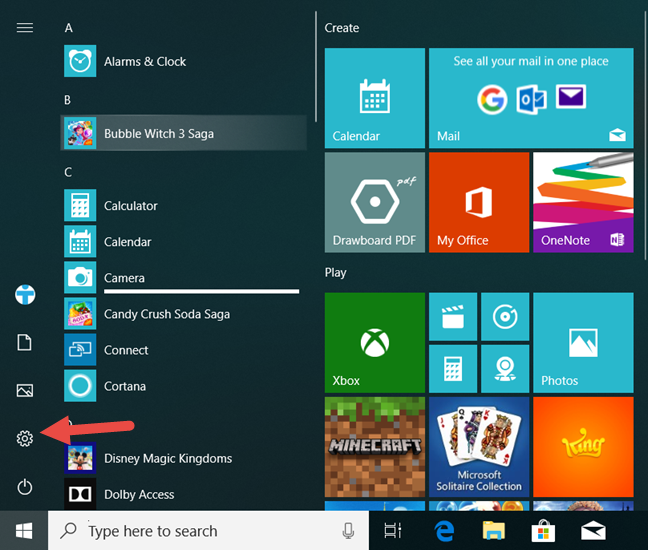Open Microsoft Solitaire Collection tile

click(x=479, y=447)
